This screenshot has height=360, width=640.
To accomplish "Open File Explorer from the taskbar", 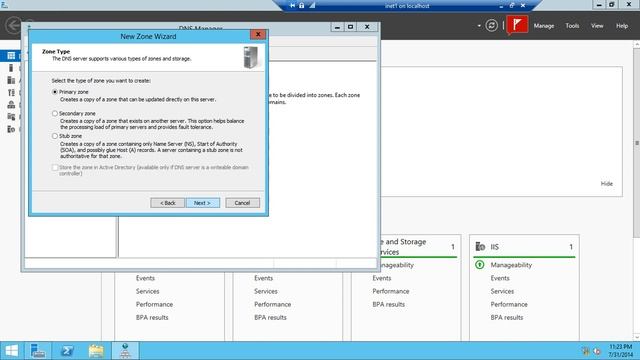I will click(96, 351).
